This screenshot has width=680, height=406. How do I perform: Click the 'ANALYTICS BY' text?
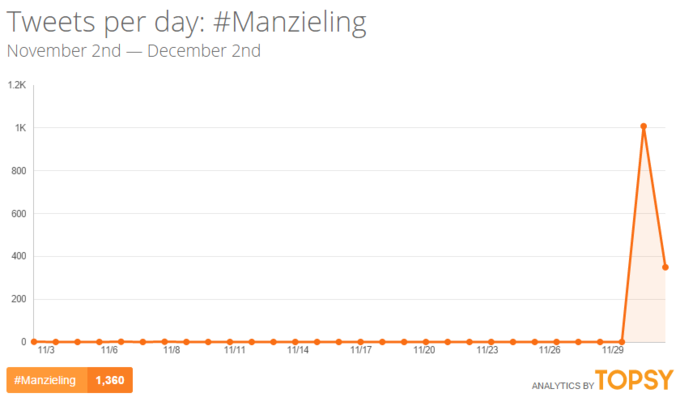[x=562, y=383]
